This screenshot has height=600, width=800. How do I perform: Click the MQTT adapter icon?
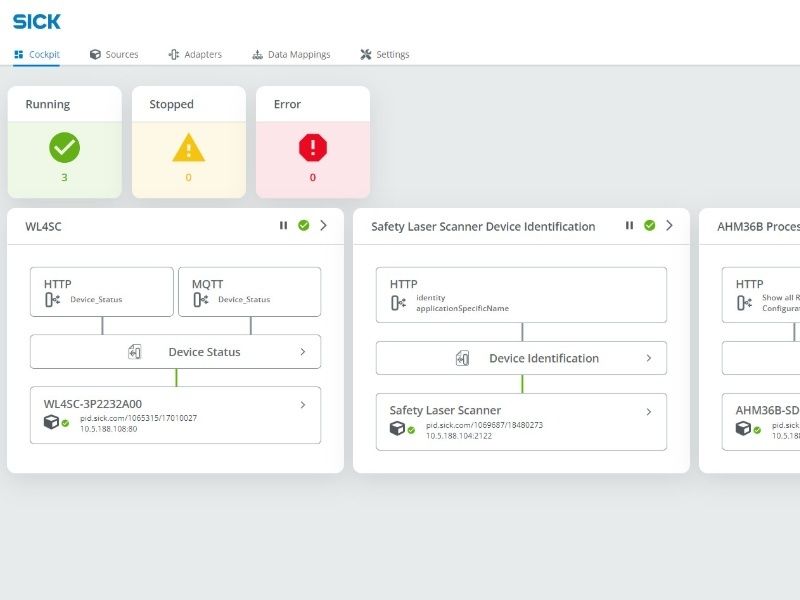click(x=201, y=299)
